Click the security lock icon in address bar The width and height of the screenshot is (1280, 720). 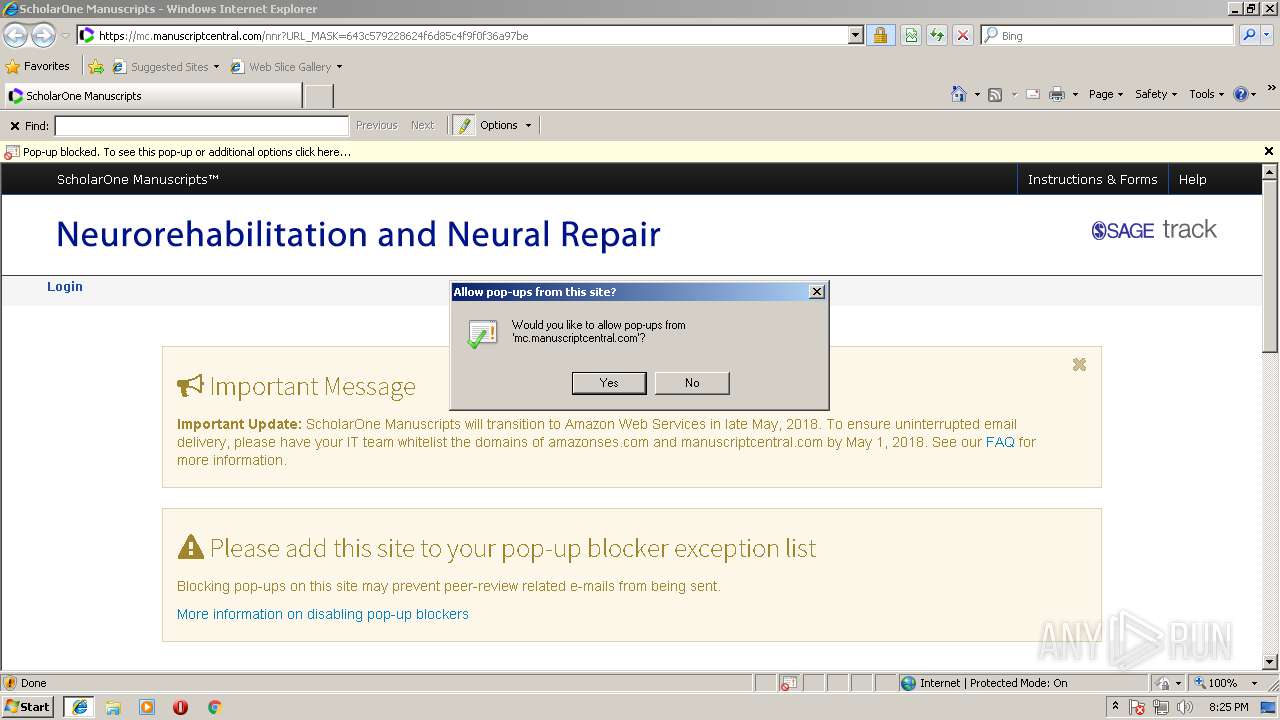coord(880,35)
